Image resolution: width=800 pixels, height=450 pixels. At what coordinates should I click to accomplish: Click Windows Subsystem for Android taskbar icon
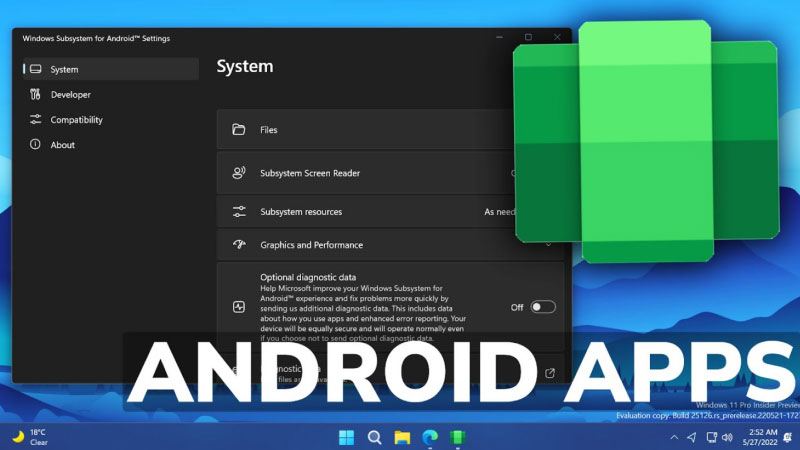[x=458, y=437]
